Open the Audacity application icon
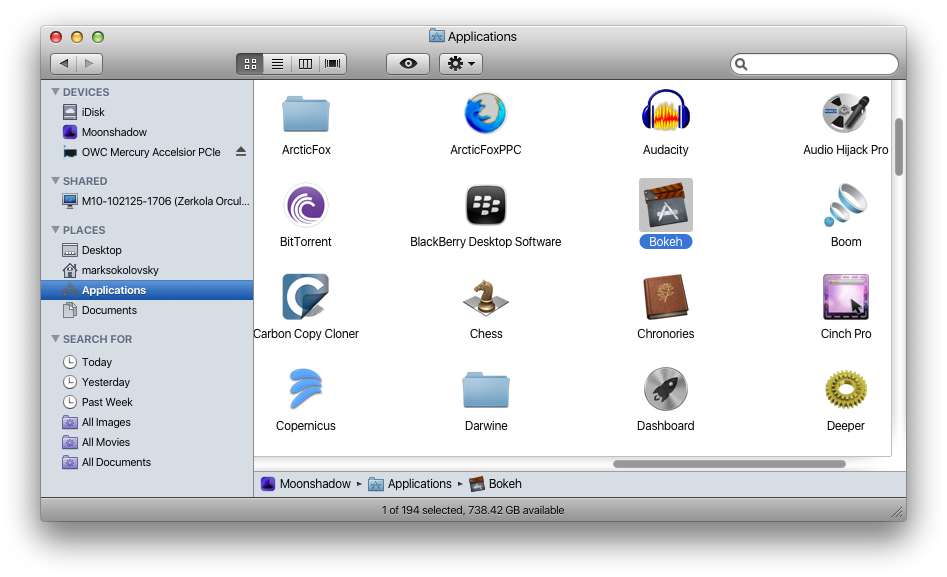Image resolution: width=947 pixels, height=577 pixels. (x=665, y=113)
